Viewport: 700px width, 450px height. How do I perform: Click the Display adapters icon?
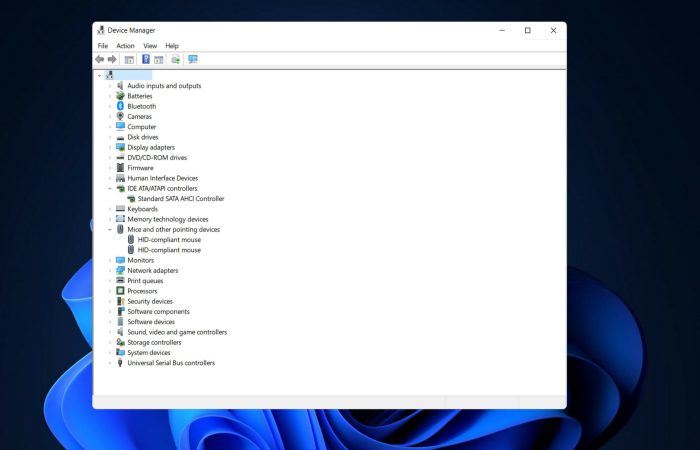(120, 147)
